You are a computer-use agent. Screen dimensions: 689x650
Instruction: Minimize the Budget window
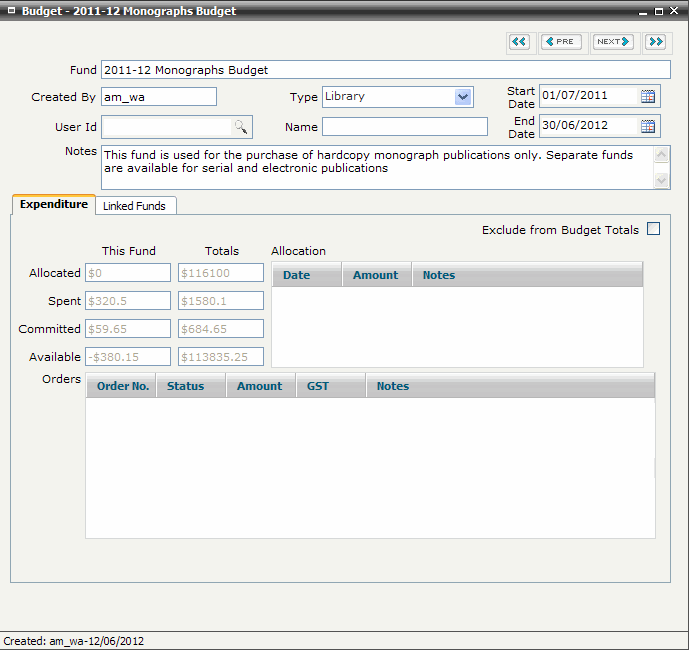pyautogui.click(x=643, y=12)
